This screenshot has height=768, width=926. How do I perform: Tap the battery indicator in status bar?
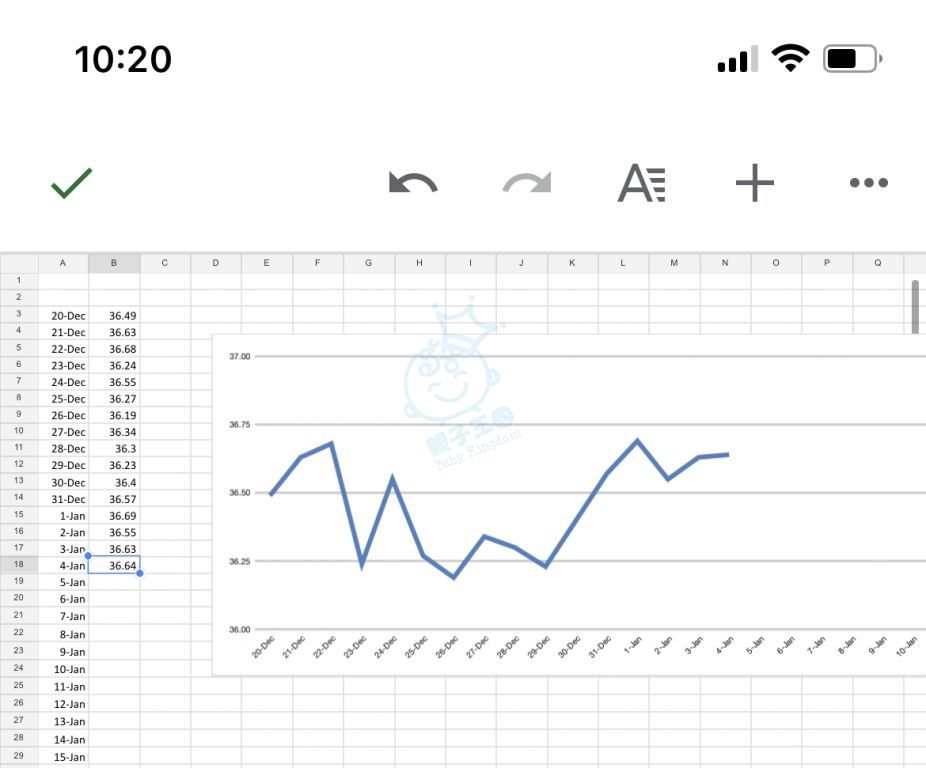click(x=851, y=59)
